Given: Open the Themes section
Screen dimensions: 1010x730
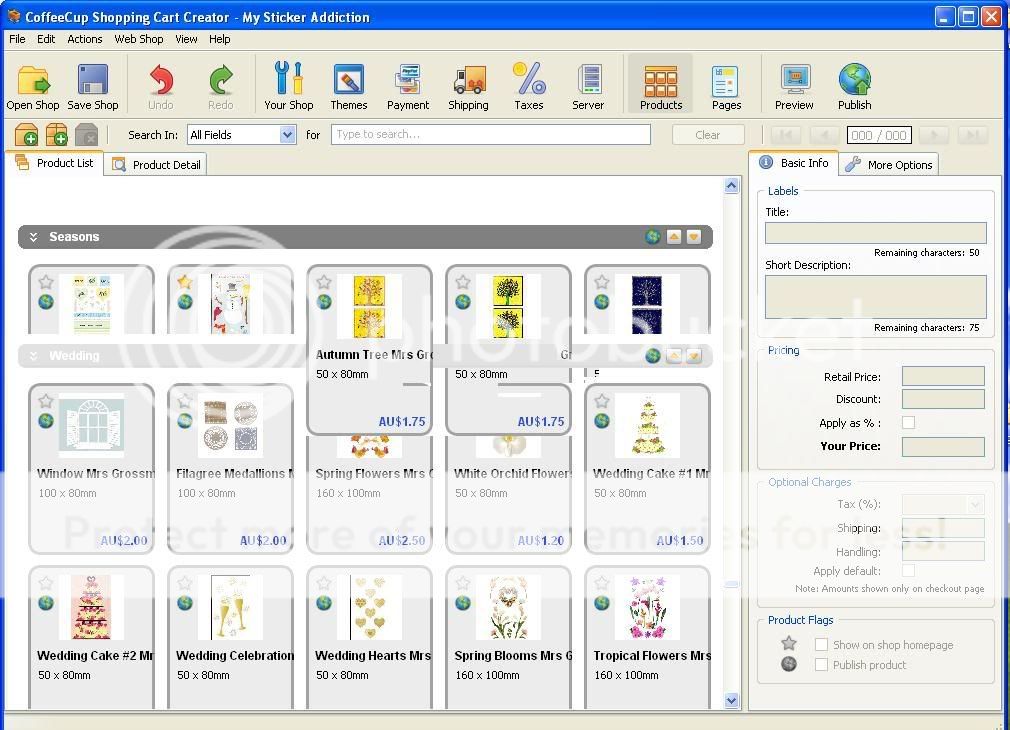Looking at the screenshot, I should [x=348, y=86].
